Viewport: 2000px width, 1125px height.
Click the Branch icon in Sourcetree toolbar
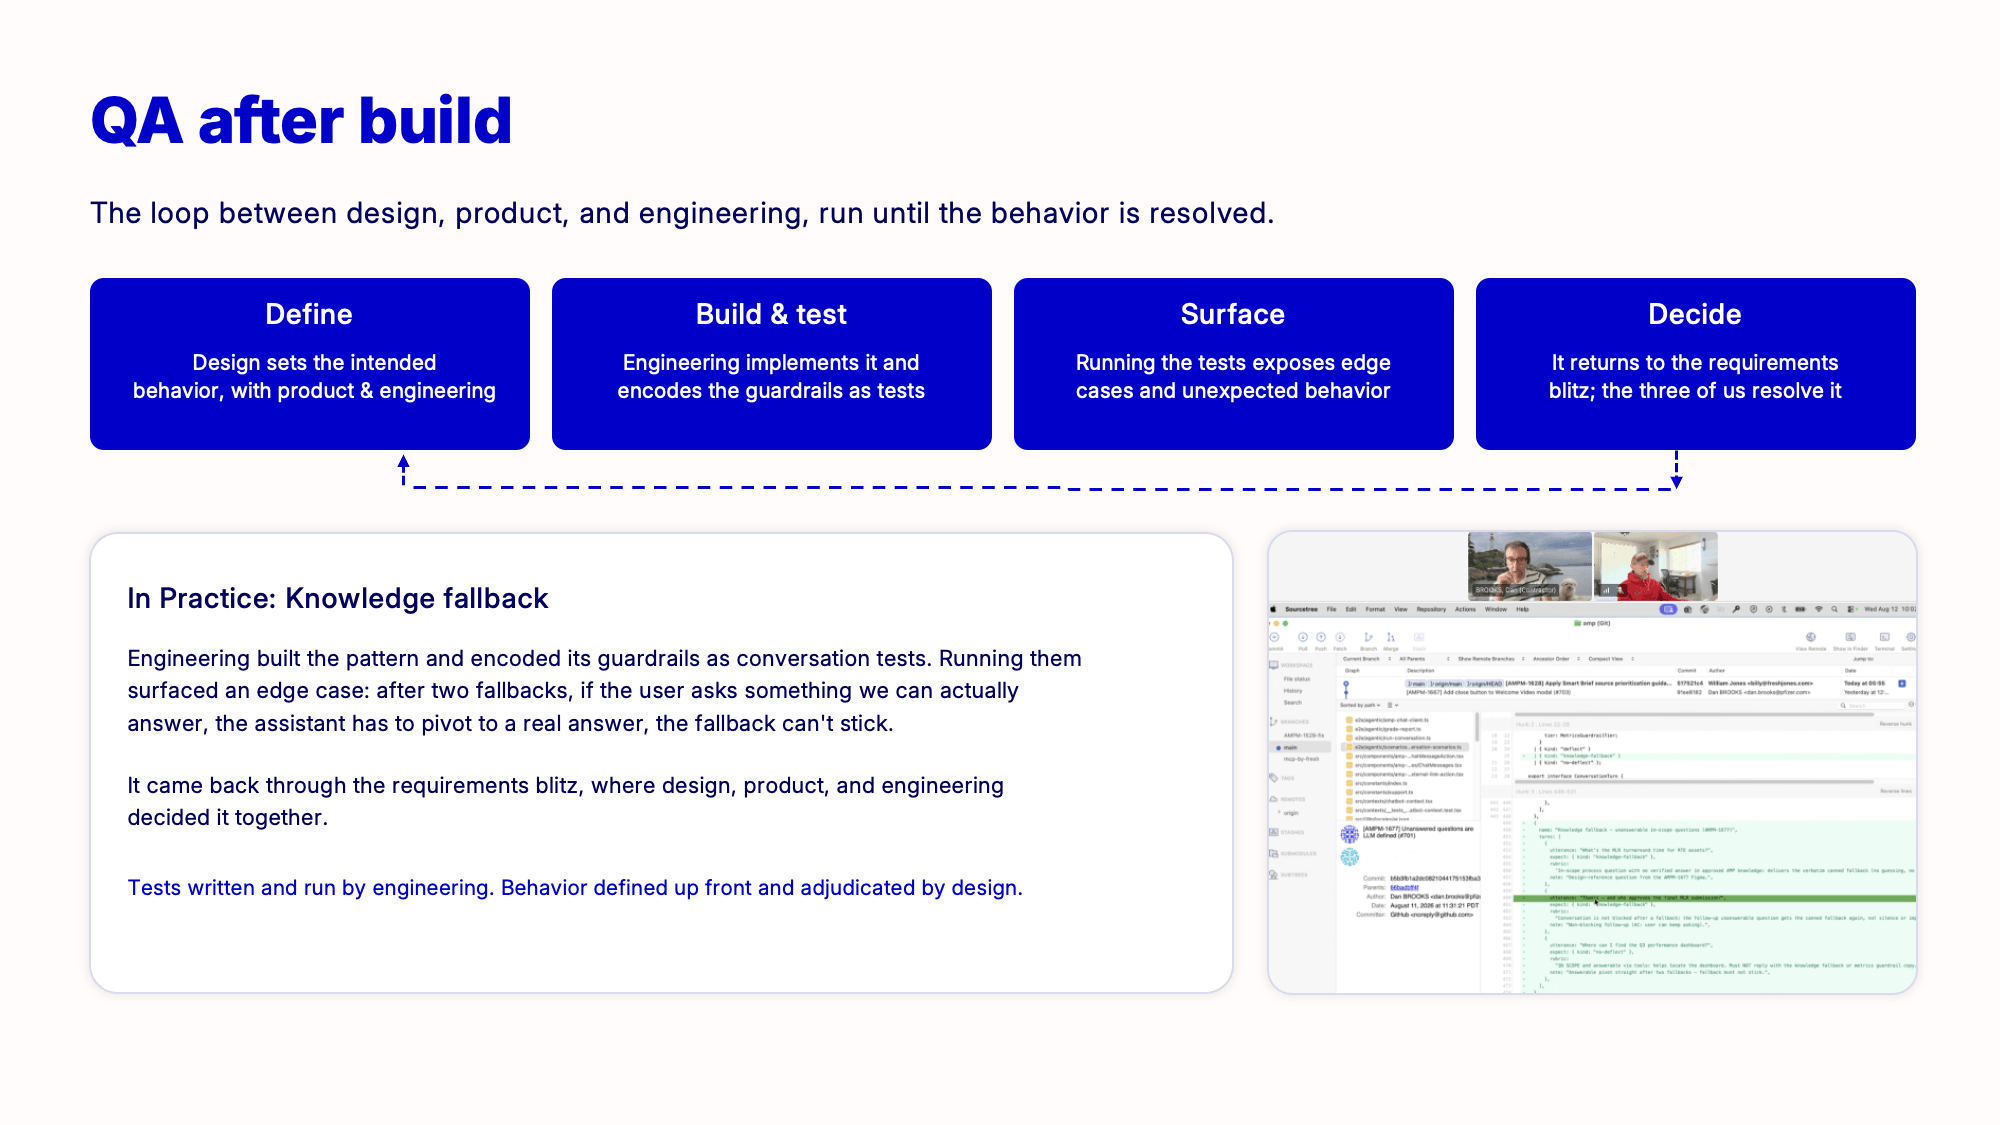(x=1368, y=637)
